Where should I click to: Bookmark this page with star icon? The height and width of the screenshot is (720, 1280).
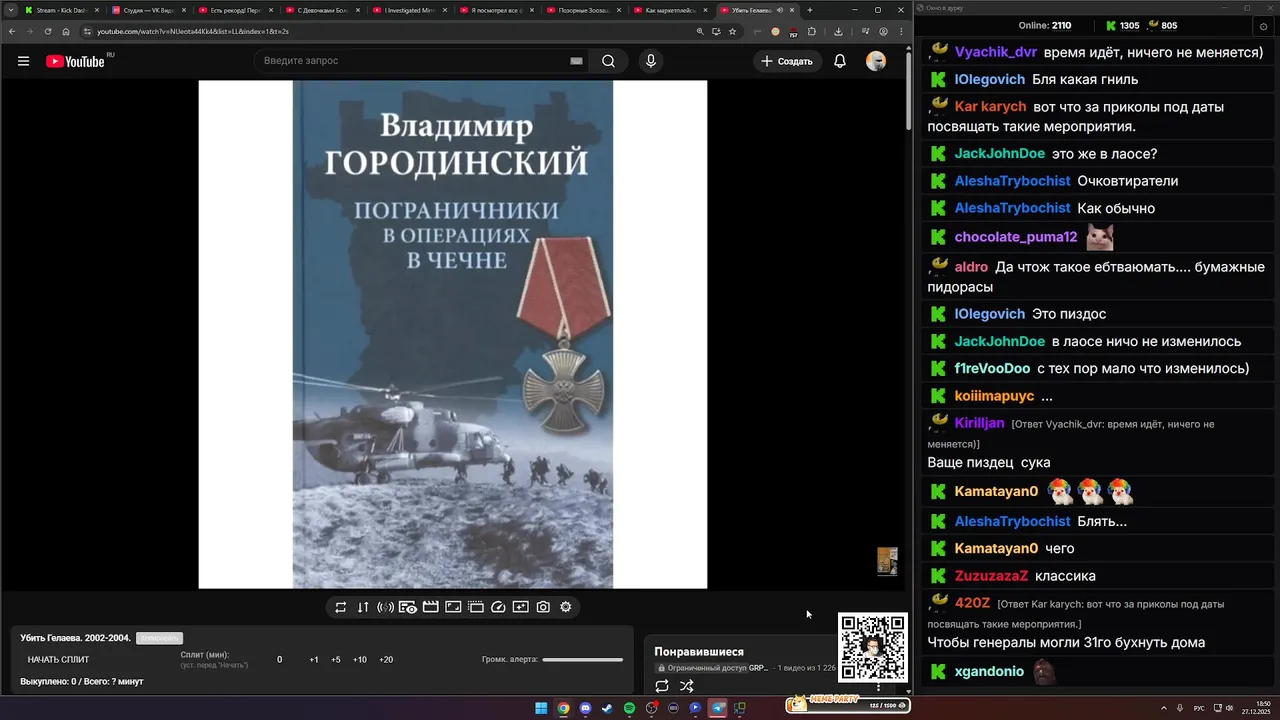click(733, 31)
